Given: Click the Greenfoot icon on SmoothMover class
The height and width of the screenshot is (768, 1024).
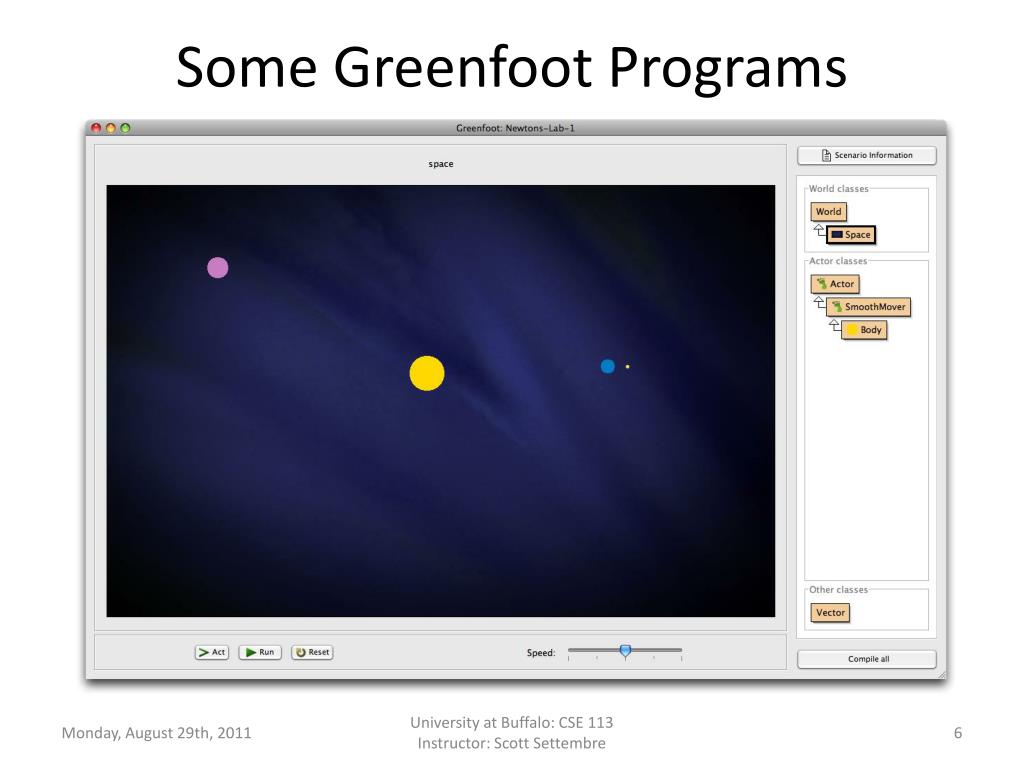Looking at the screenshot, I should click(837, 306).
